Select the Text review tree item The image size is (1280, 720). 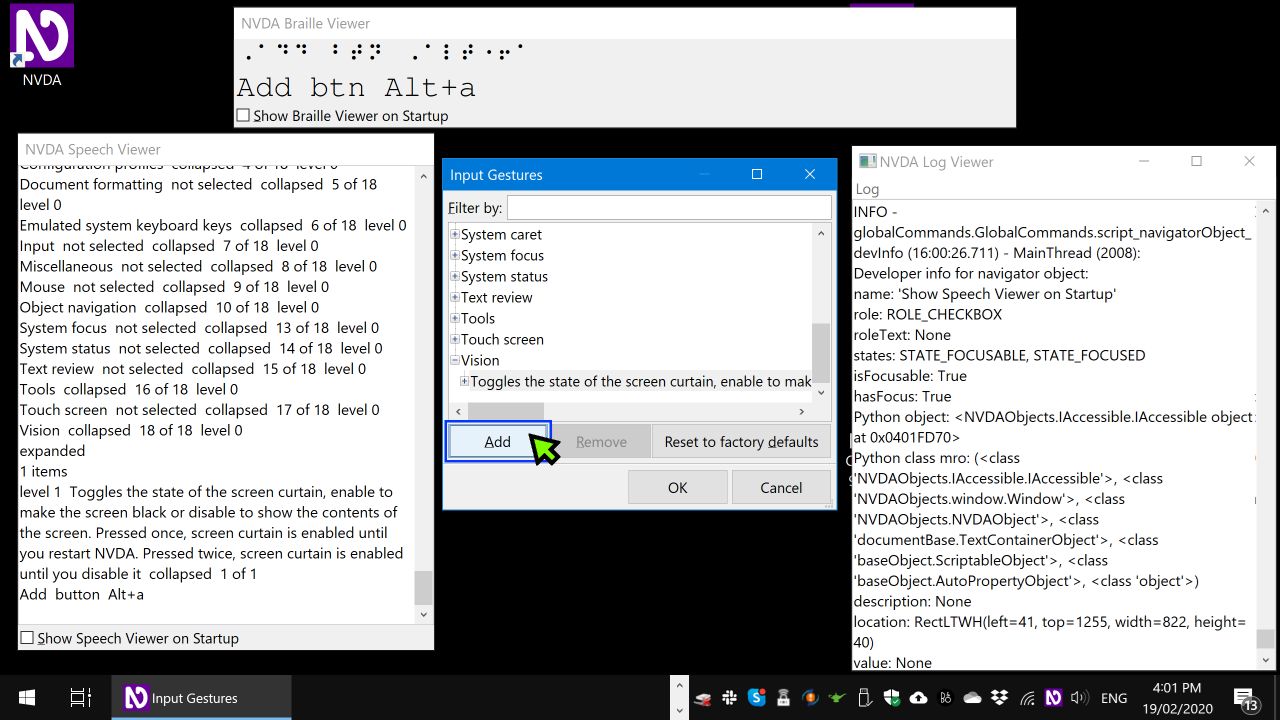[497, 298]
